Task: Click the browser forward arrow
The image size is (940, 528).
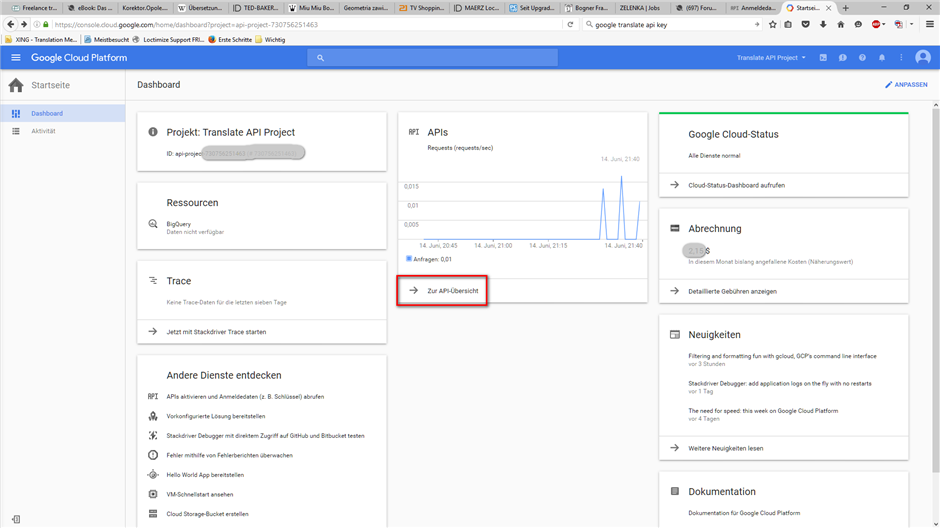Action: click(x=24, y=25)
